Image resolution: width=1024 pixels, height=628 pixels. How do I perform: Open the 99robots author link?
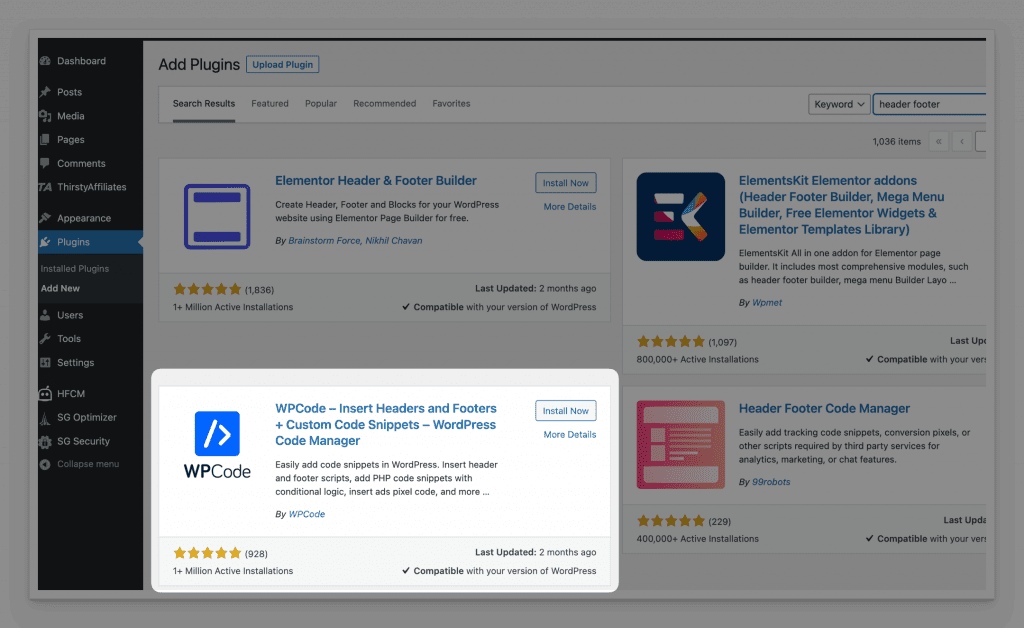(x=771, y=482)
